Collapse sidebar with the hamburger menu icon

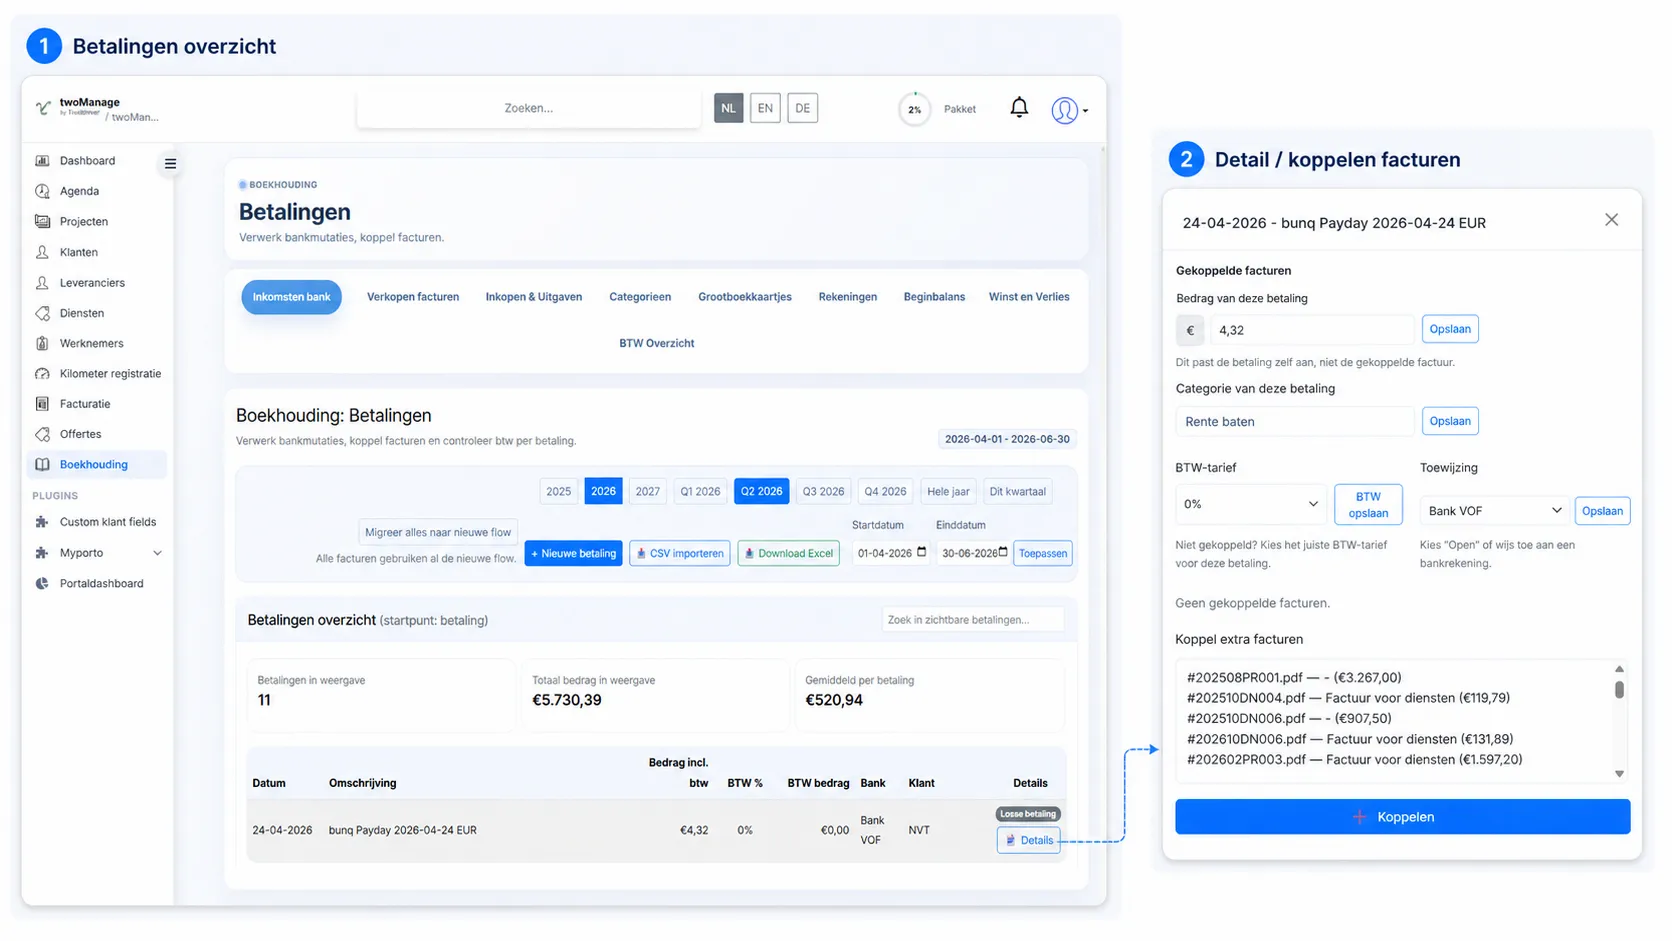pos(170,164)
